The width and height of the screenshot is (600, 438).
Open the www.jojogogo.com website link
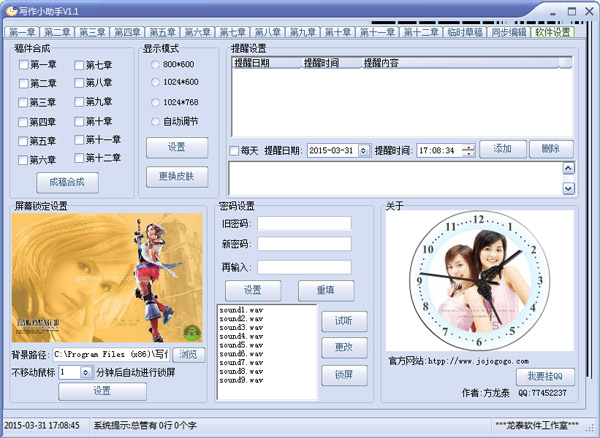478,361
